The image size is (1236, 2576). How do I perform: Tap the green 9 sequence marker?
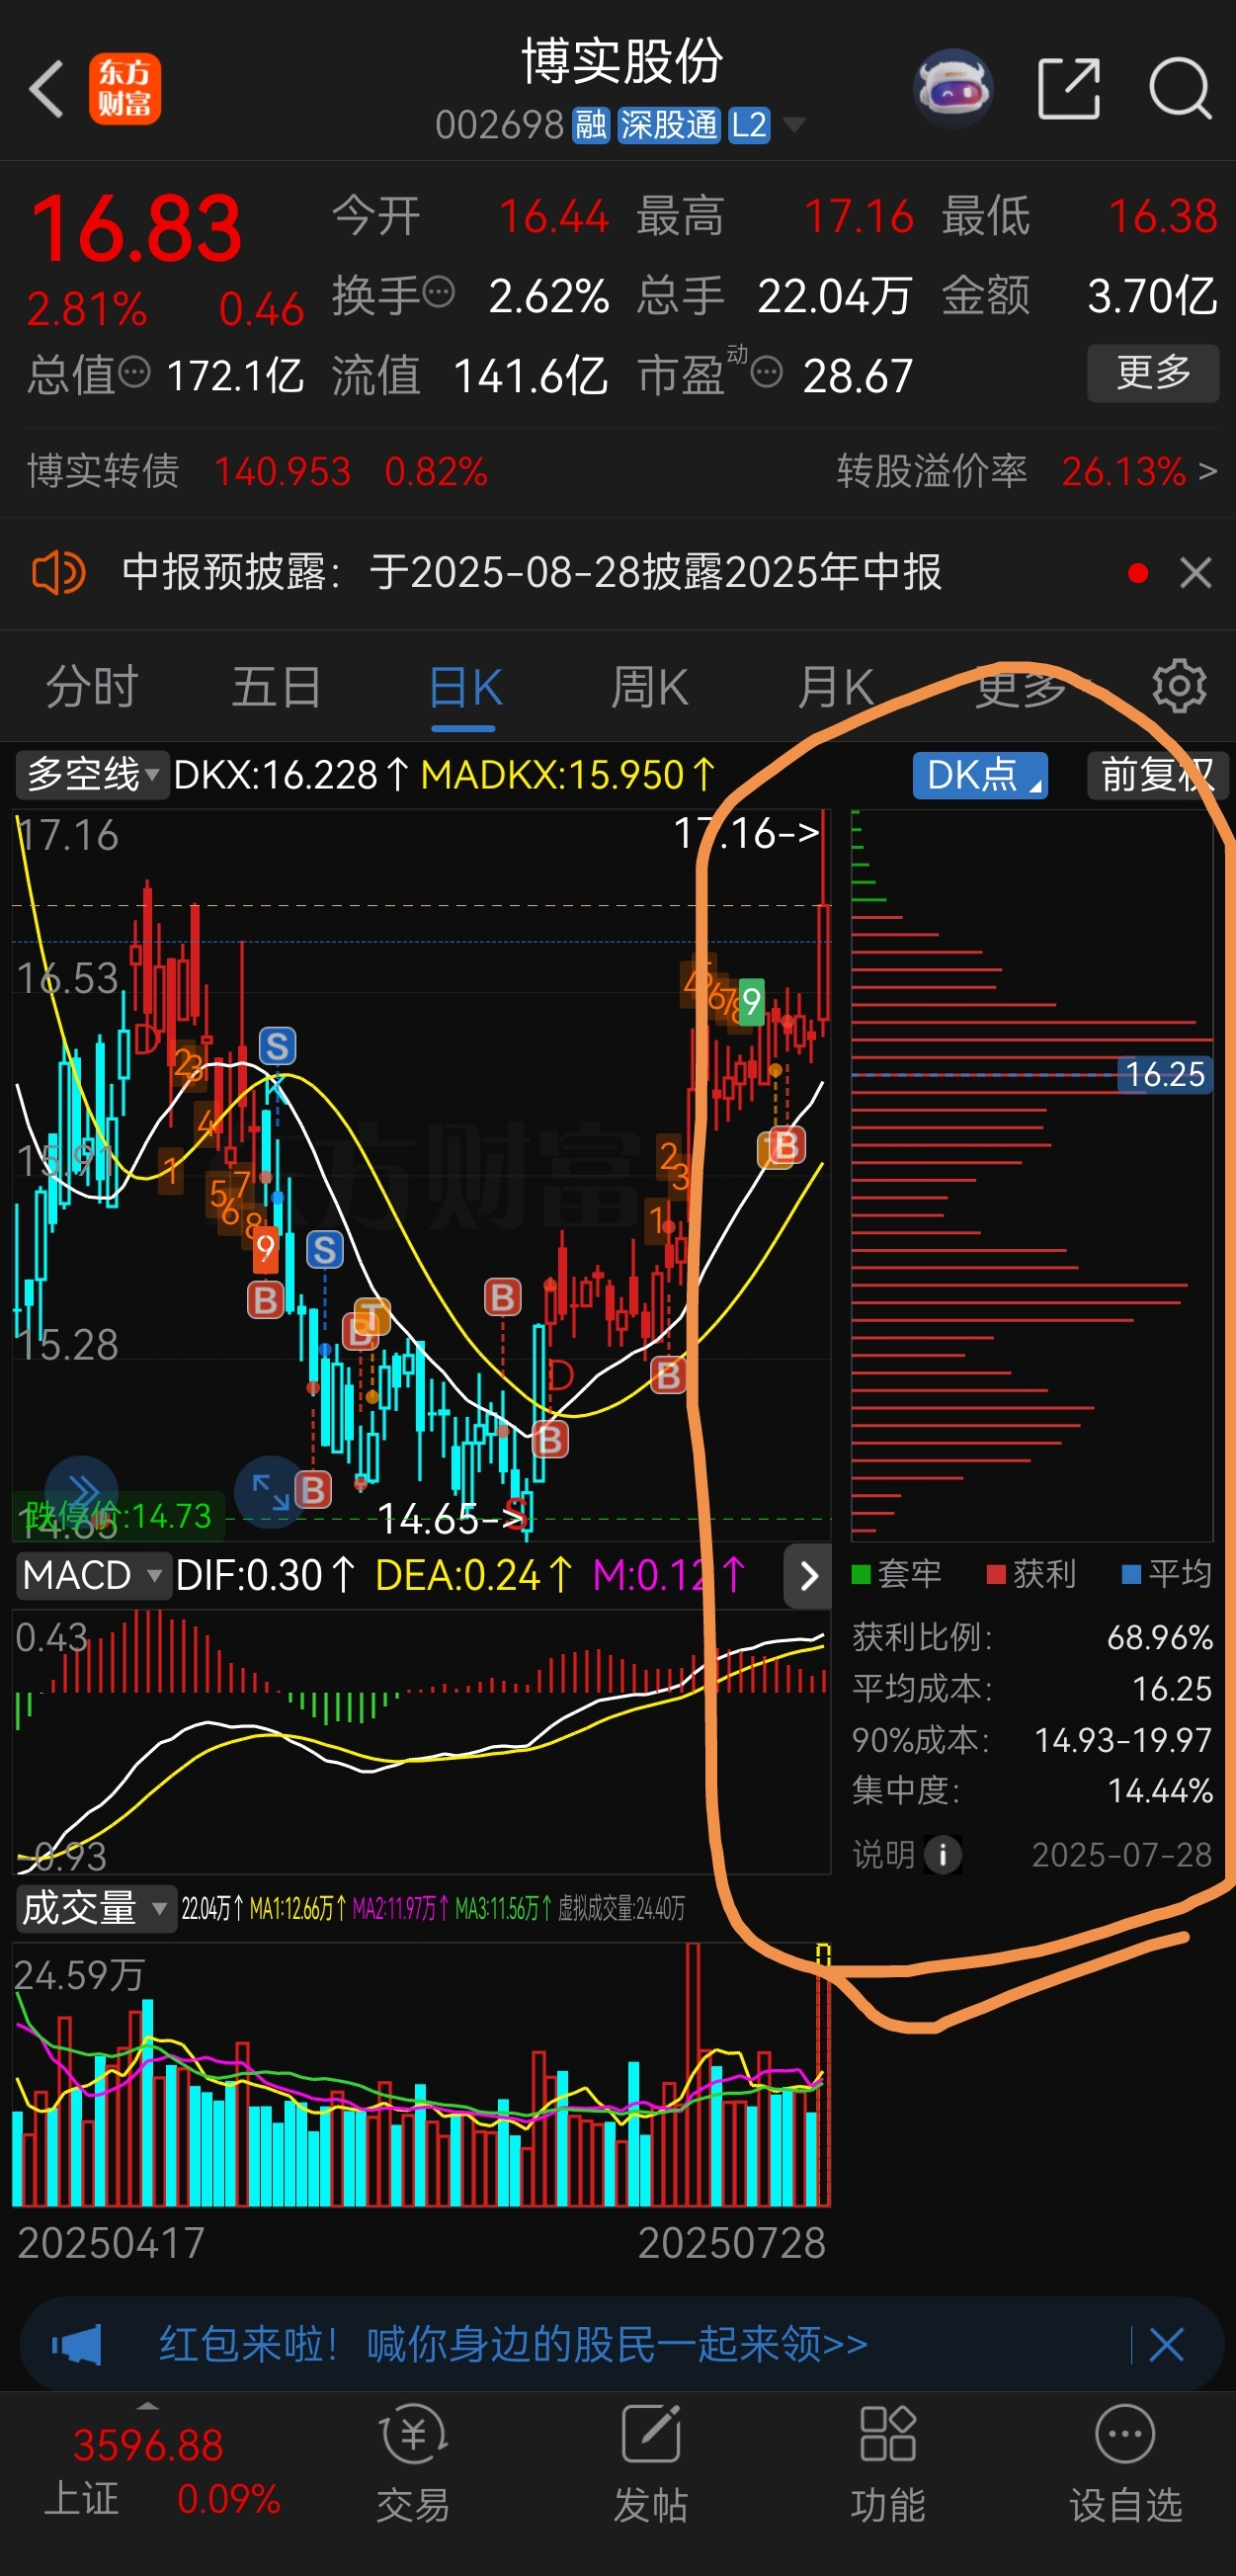tap(751, 1001)
